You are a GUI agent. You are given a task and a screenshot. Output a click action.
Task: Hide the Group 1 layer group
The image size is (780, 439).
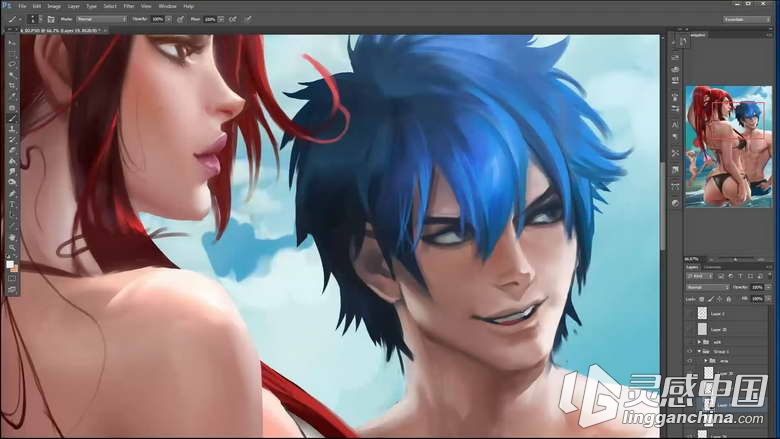(x=689, y=351)
